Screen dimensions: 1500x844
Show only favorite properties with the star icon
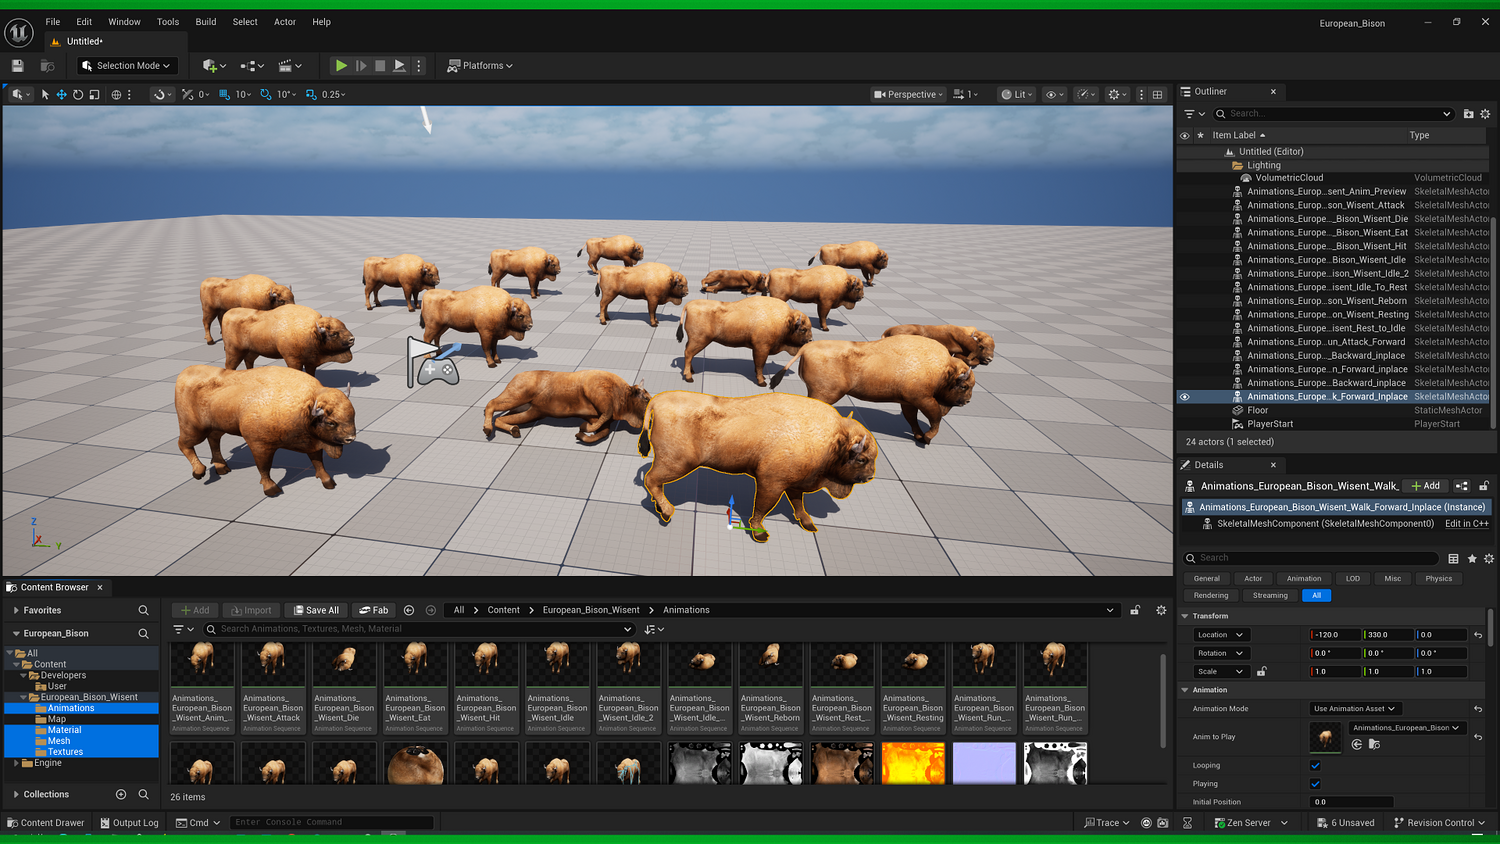[1472, 559]
